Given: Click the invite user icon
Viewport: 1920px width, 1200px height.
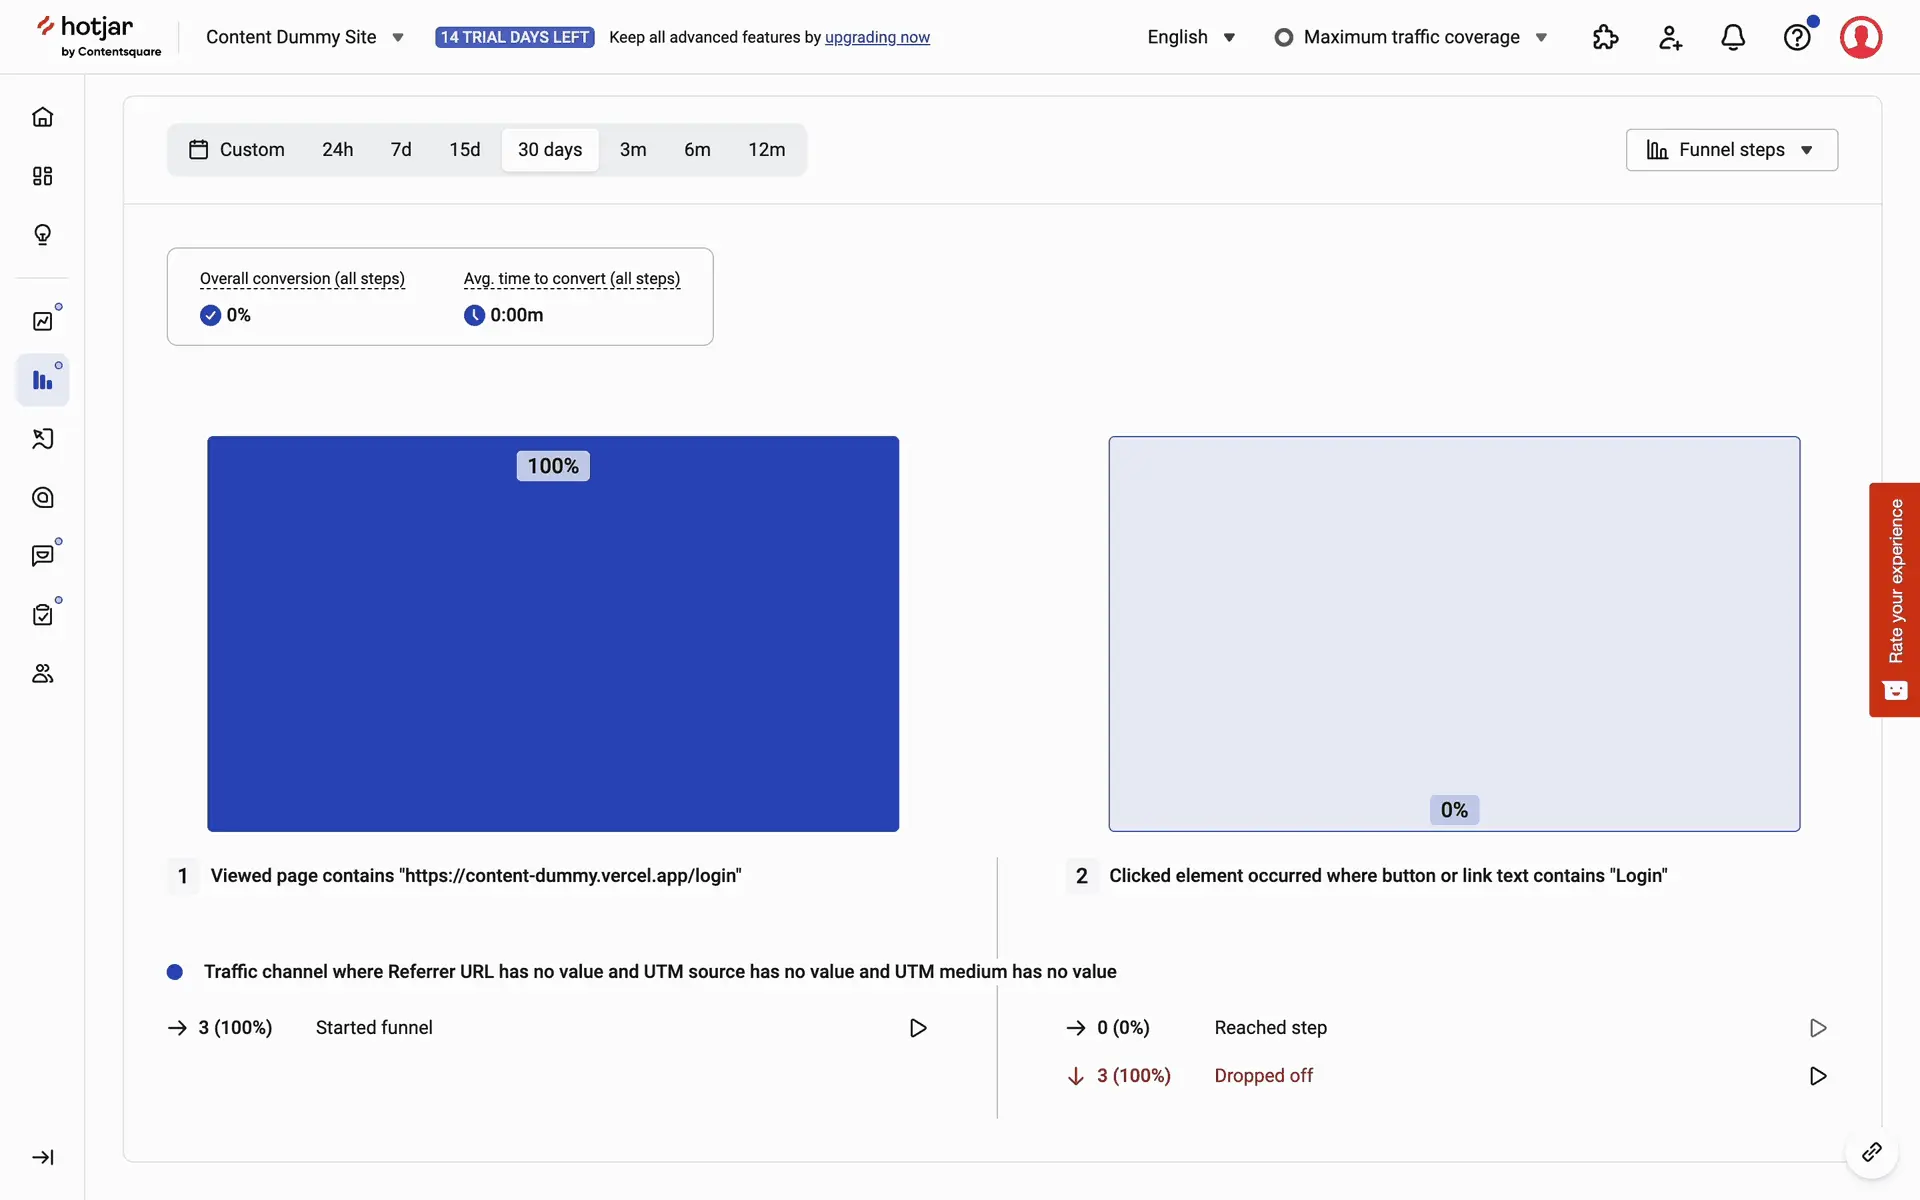Looking at the screenshot, I should pyautogui.click(x=1669, y=37).
